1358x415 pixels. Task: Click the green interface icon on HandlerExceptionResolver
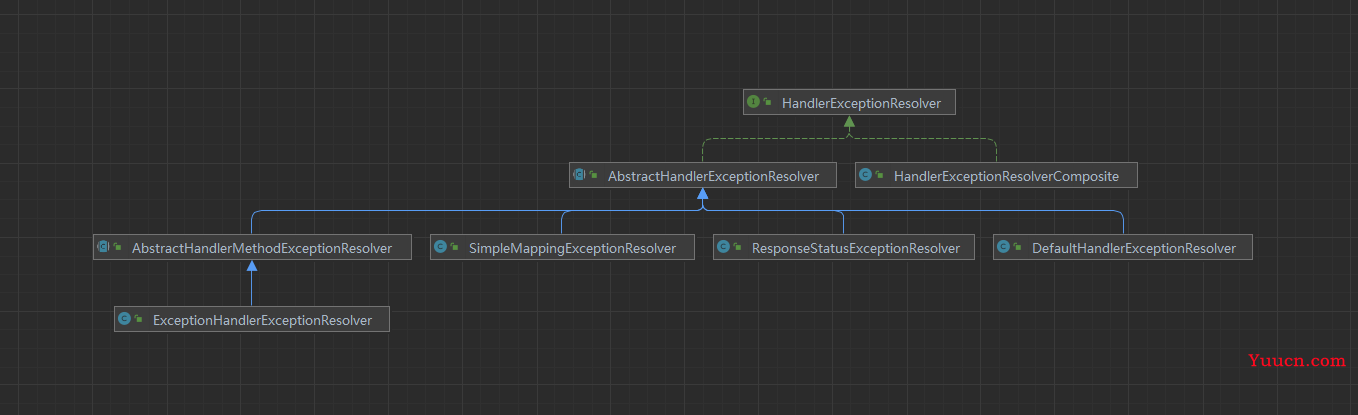coord(753,102)
